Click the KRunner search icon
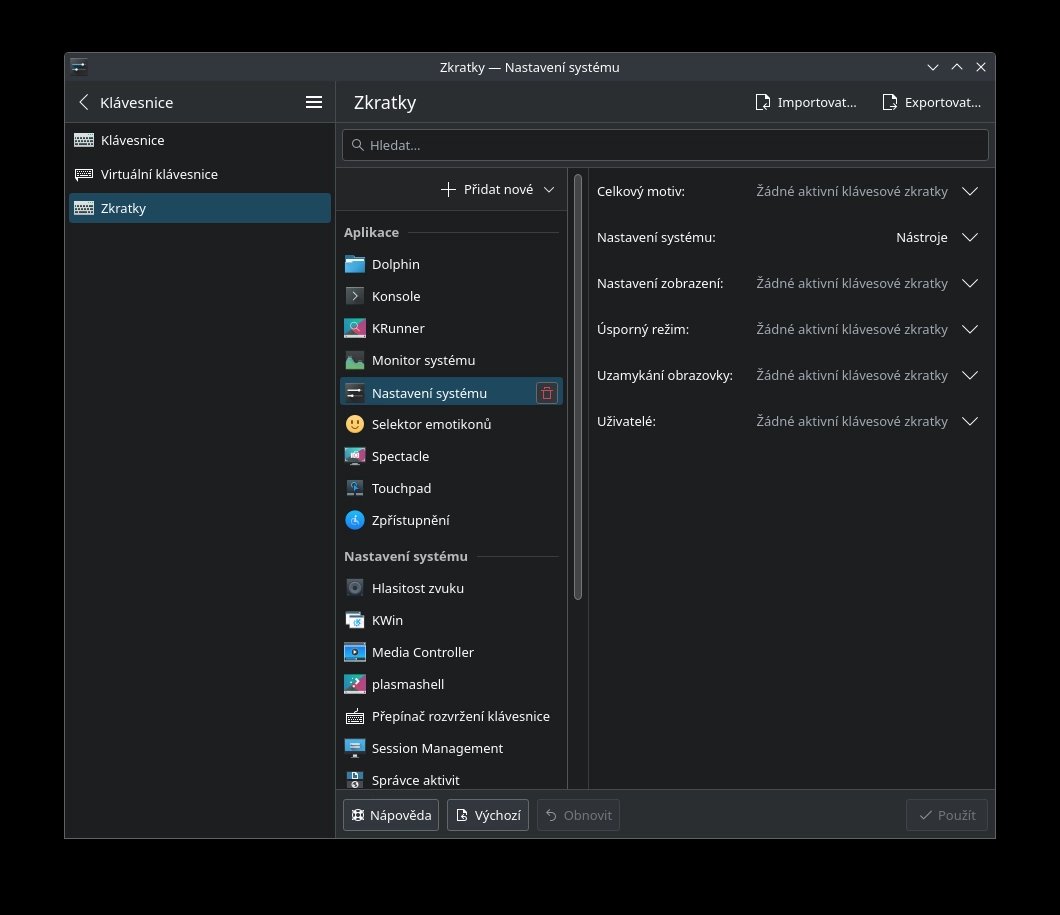The height and width of the screenshot is (915, 1060). (355, 328)
